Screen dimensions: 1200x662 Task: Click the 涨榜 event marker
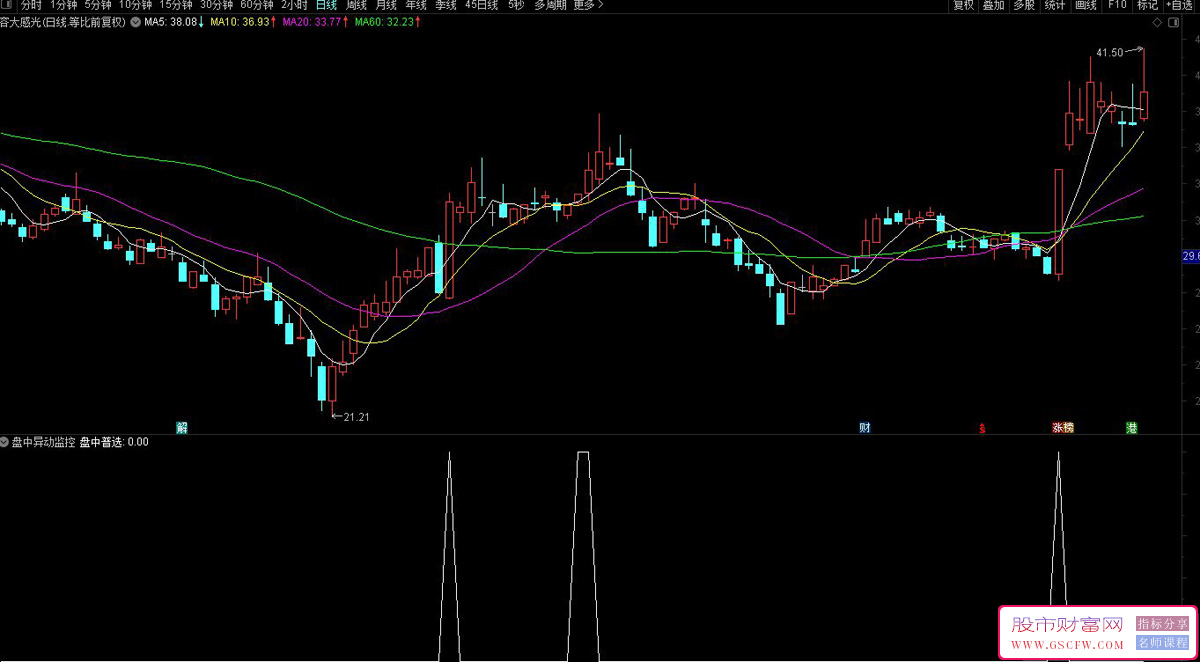coord(1063,428)
